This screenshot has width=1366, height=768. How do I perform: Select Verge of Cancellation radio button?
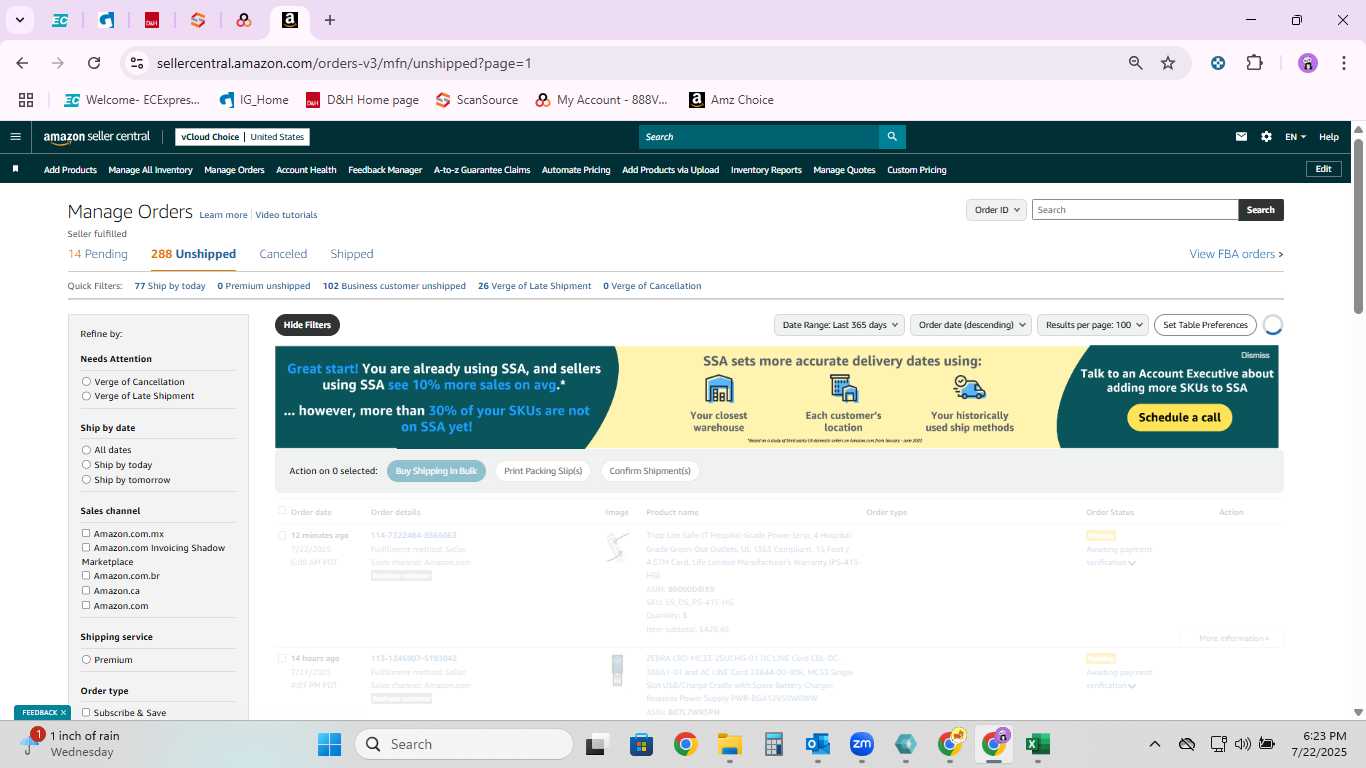pyautogui.click(x=86, y=381)
